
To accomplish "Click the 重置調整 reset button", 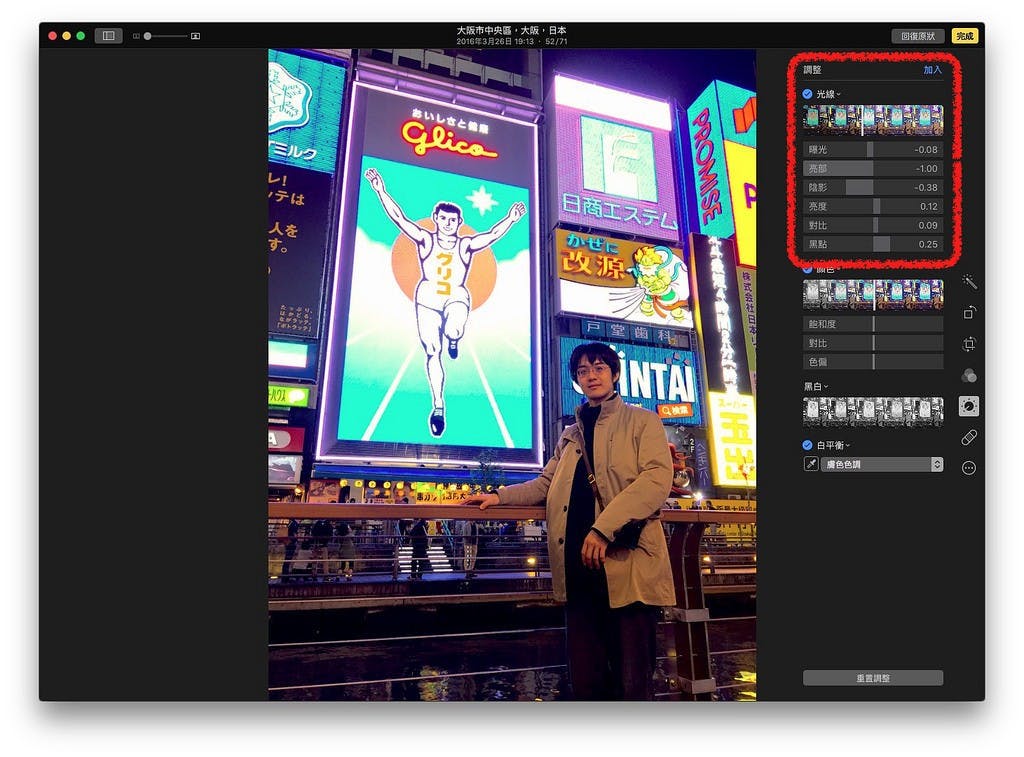I will tap(873, 678).
